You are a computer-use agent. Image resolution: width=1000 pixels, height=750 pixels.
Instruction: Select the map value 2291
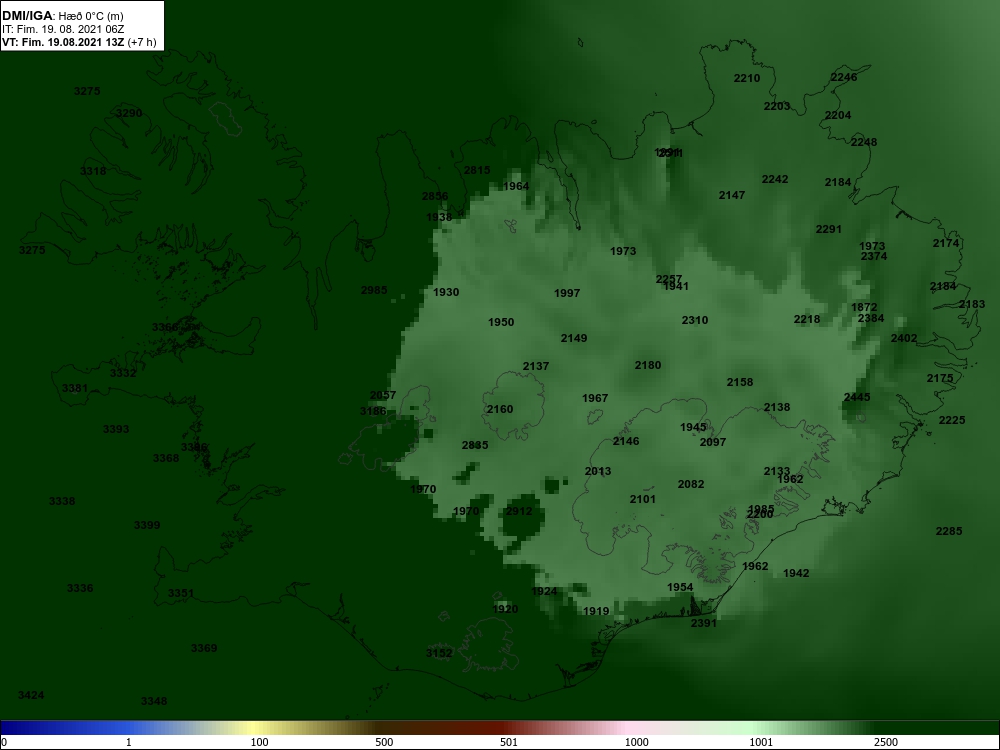[x=828, y=229]
